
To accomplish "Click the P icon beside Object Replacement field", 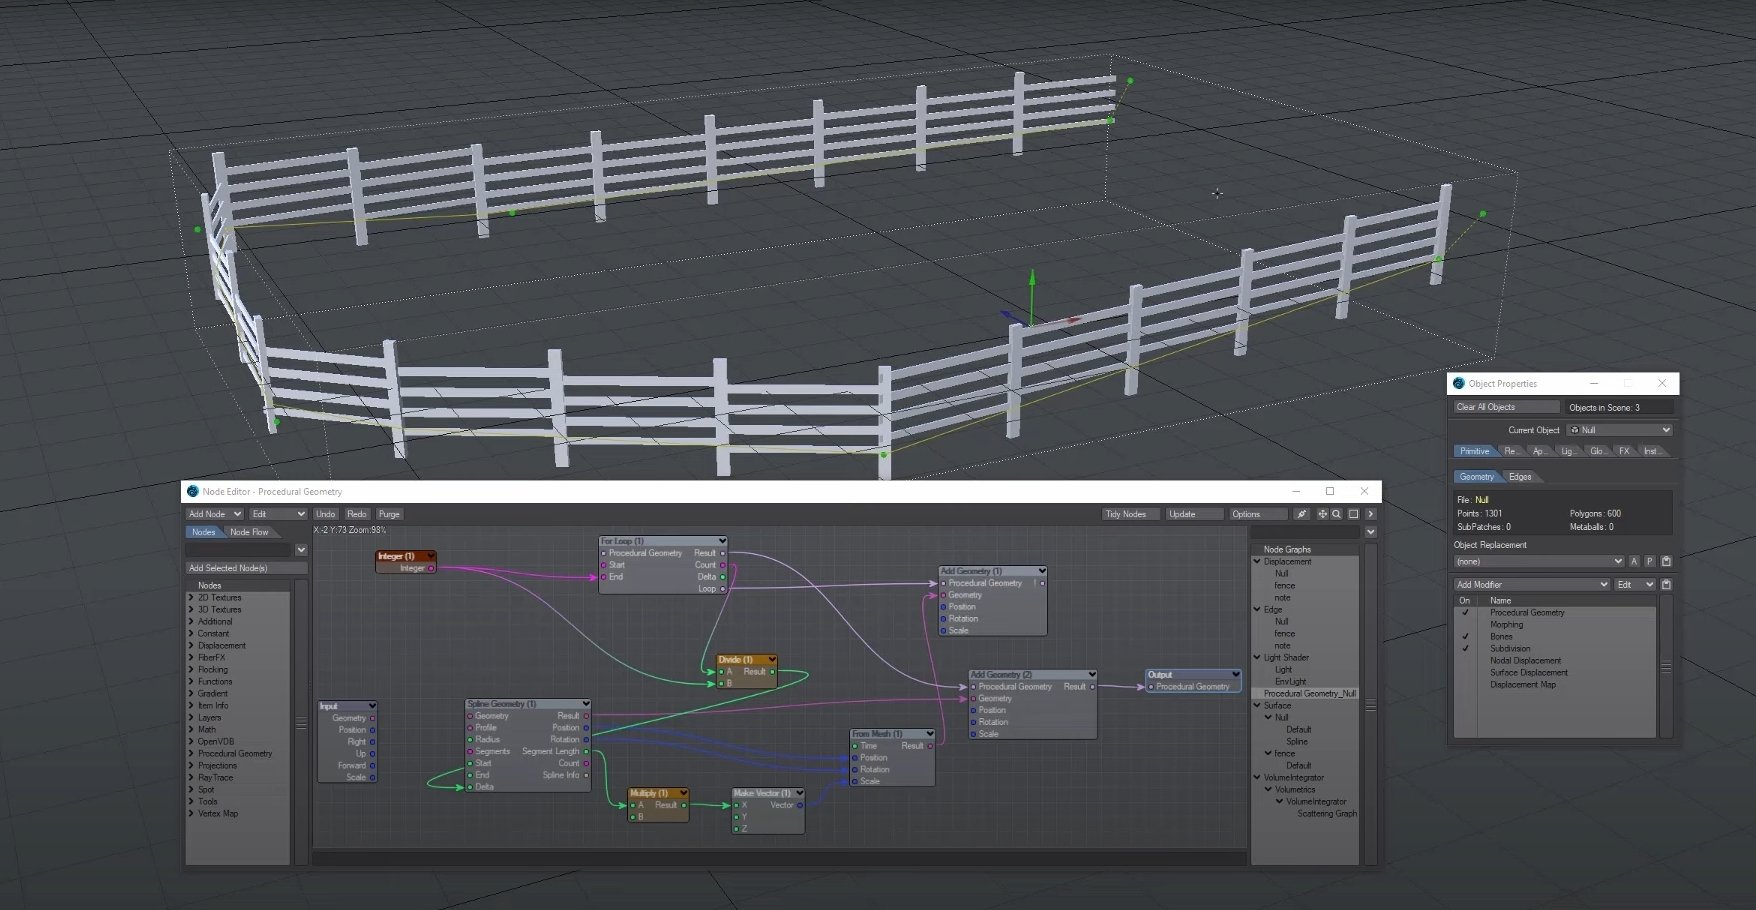I will tap(1649, 561).
